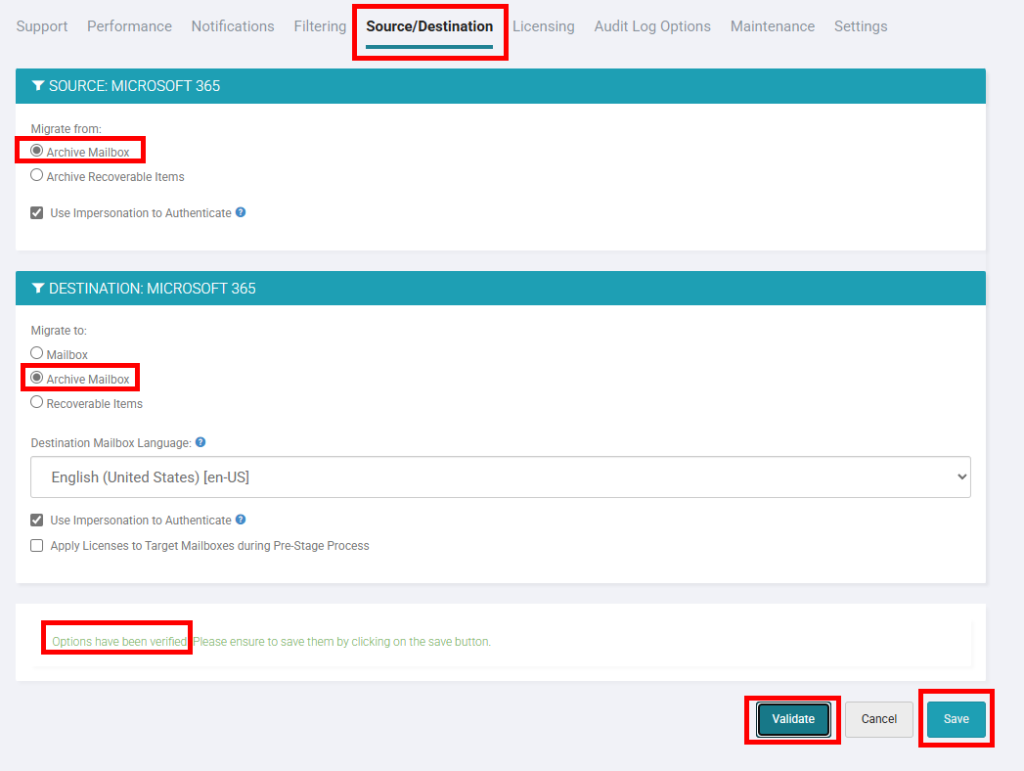The height and width of the screenshot is (771, 1024).
Task: Click filter icon in Destination Microsoft 365 header
Action: coord(38,288)
